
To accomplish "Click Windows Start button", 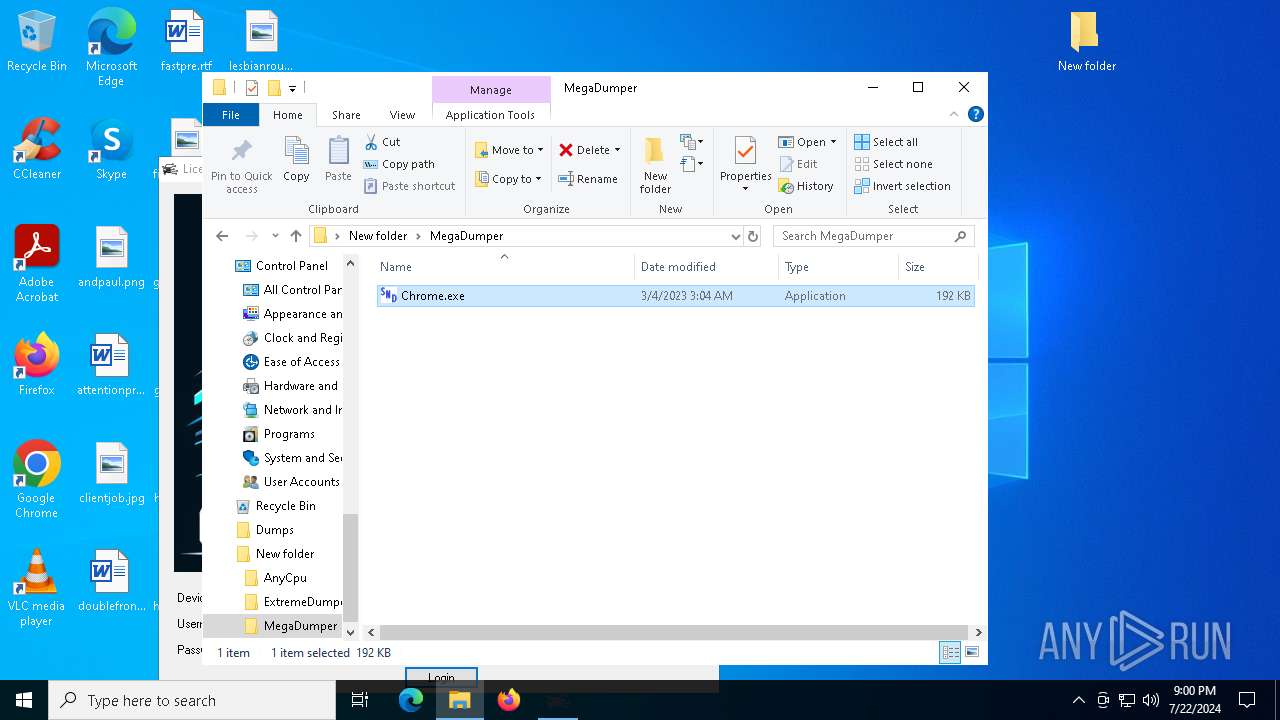I will pos(24,700).
